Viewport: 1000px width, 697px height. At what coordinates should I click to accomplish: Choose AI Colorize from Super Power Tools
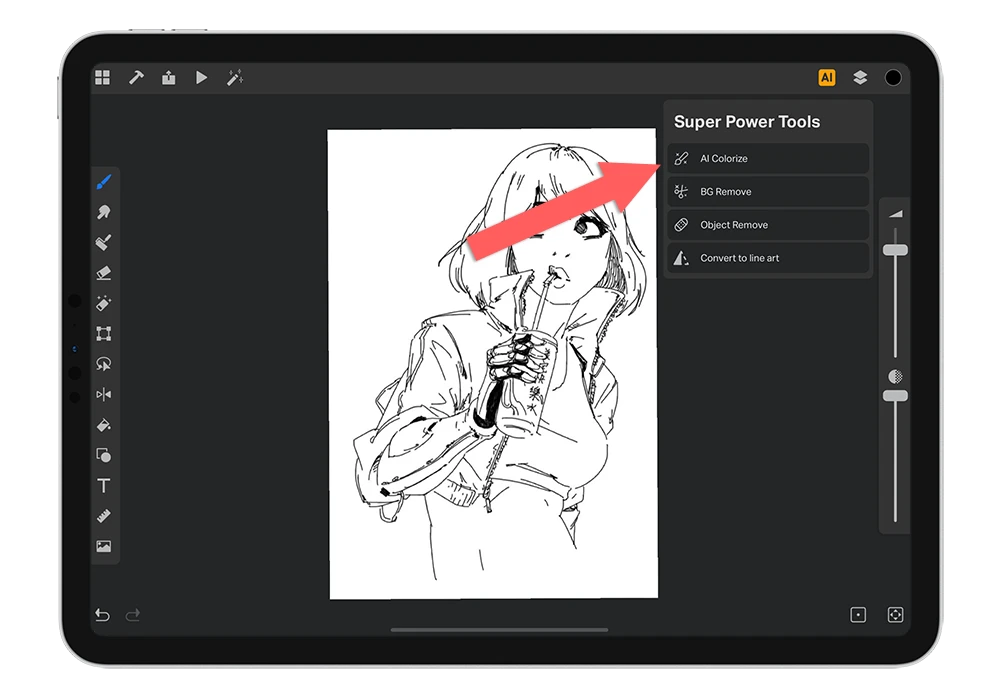767,159
